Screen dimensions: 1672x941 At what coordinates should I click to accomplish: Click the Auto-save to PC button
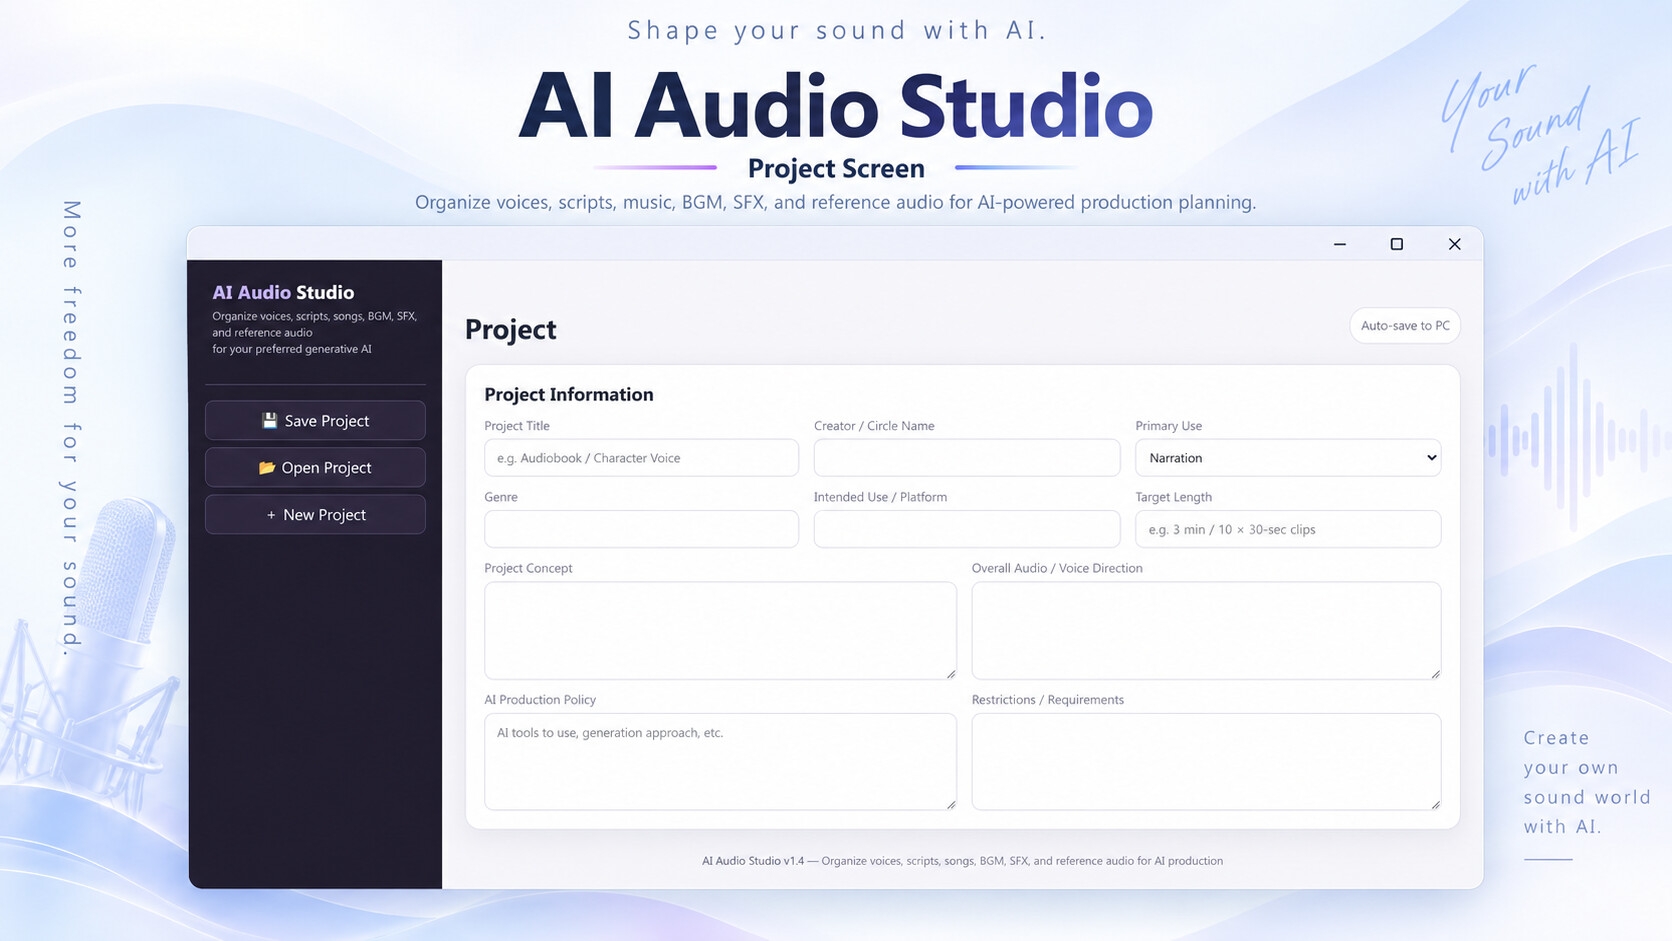tap(1405, 326)
